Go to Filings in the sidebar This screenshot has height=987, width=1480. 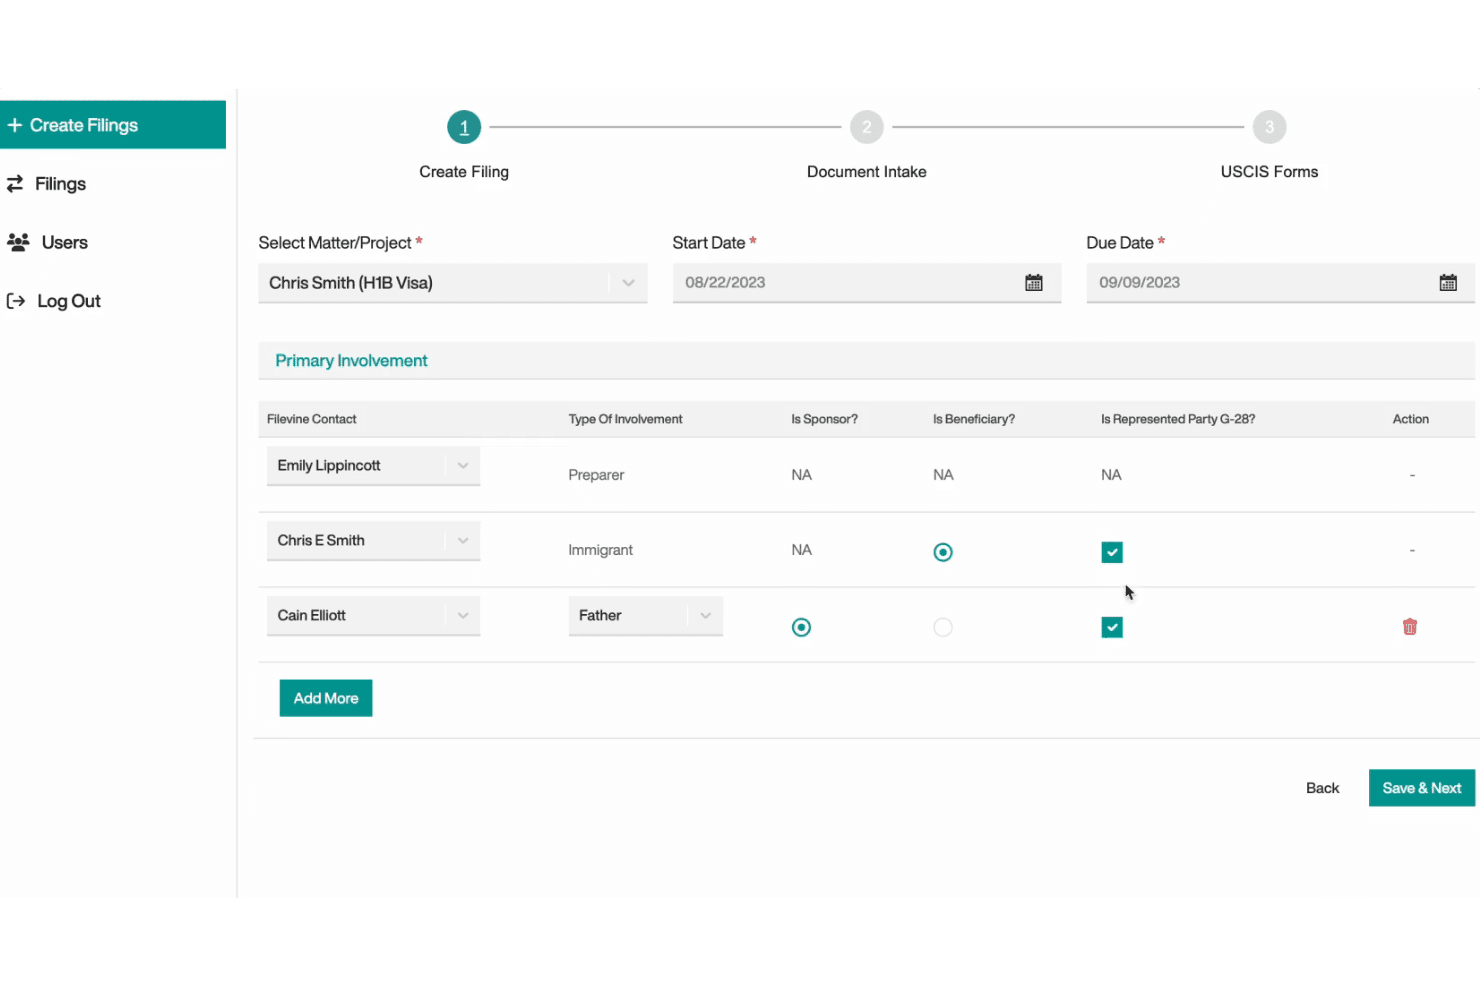click(x=60, y=184)
